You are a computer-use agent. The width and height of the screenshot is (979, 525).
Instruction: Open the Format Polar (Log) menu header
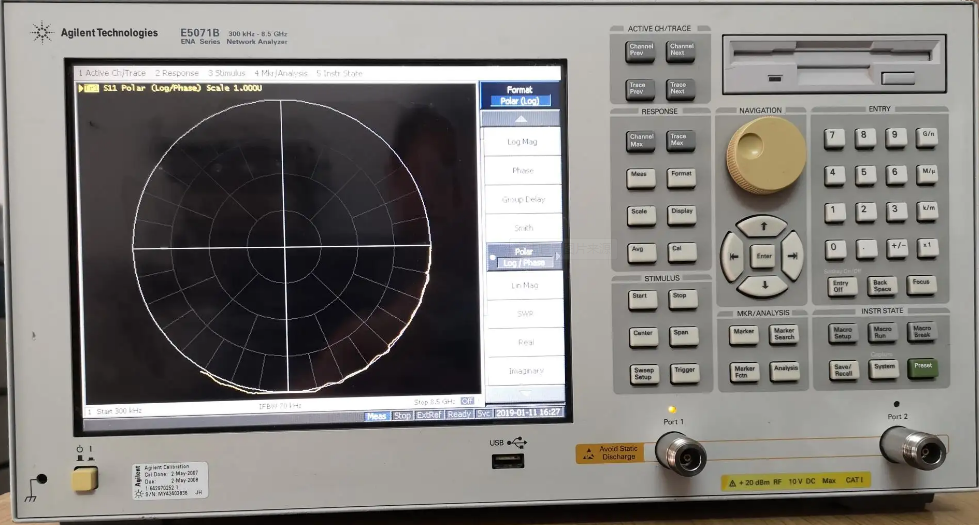(x=519, y=95)
